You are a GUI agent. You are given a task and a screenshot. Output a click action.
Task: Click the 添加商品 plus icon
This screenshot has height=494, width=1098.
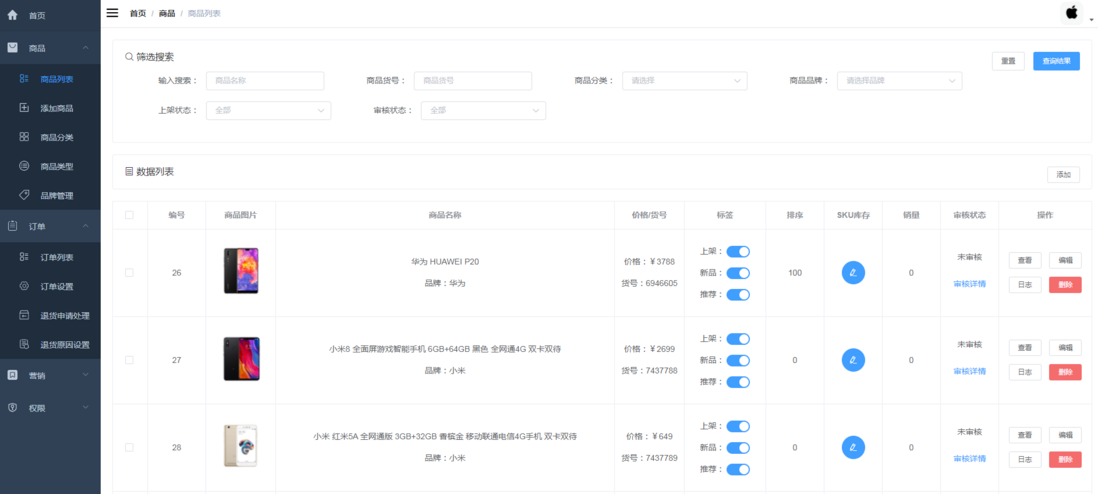coord(24,108)
